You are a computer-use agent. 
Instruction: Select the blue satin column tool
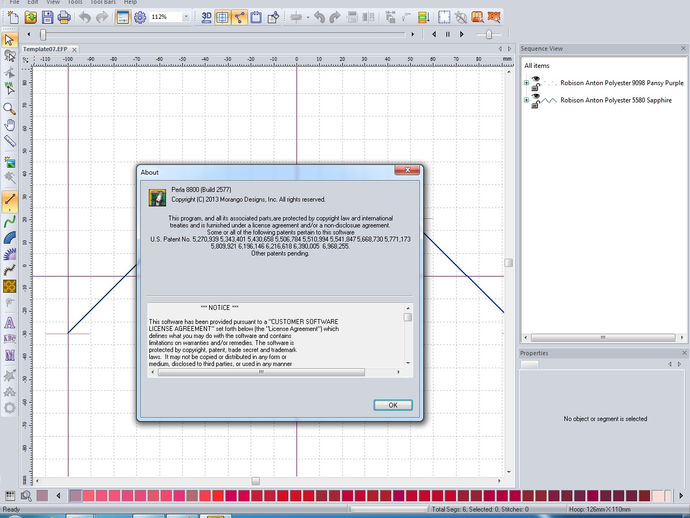click(9, 238)
